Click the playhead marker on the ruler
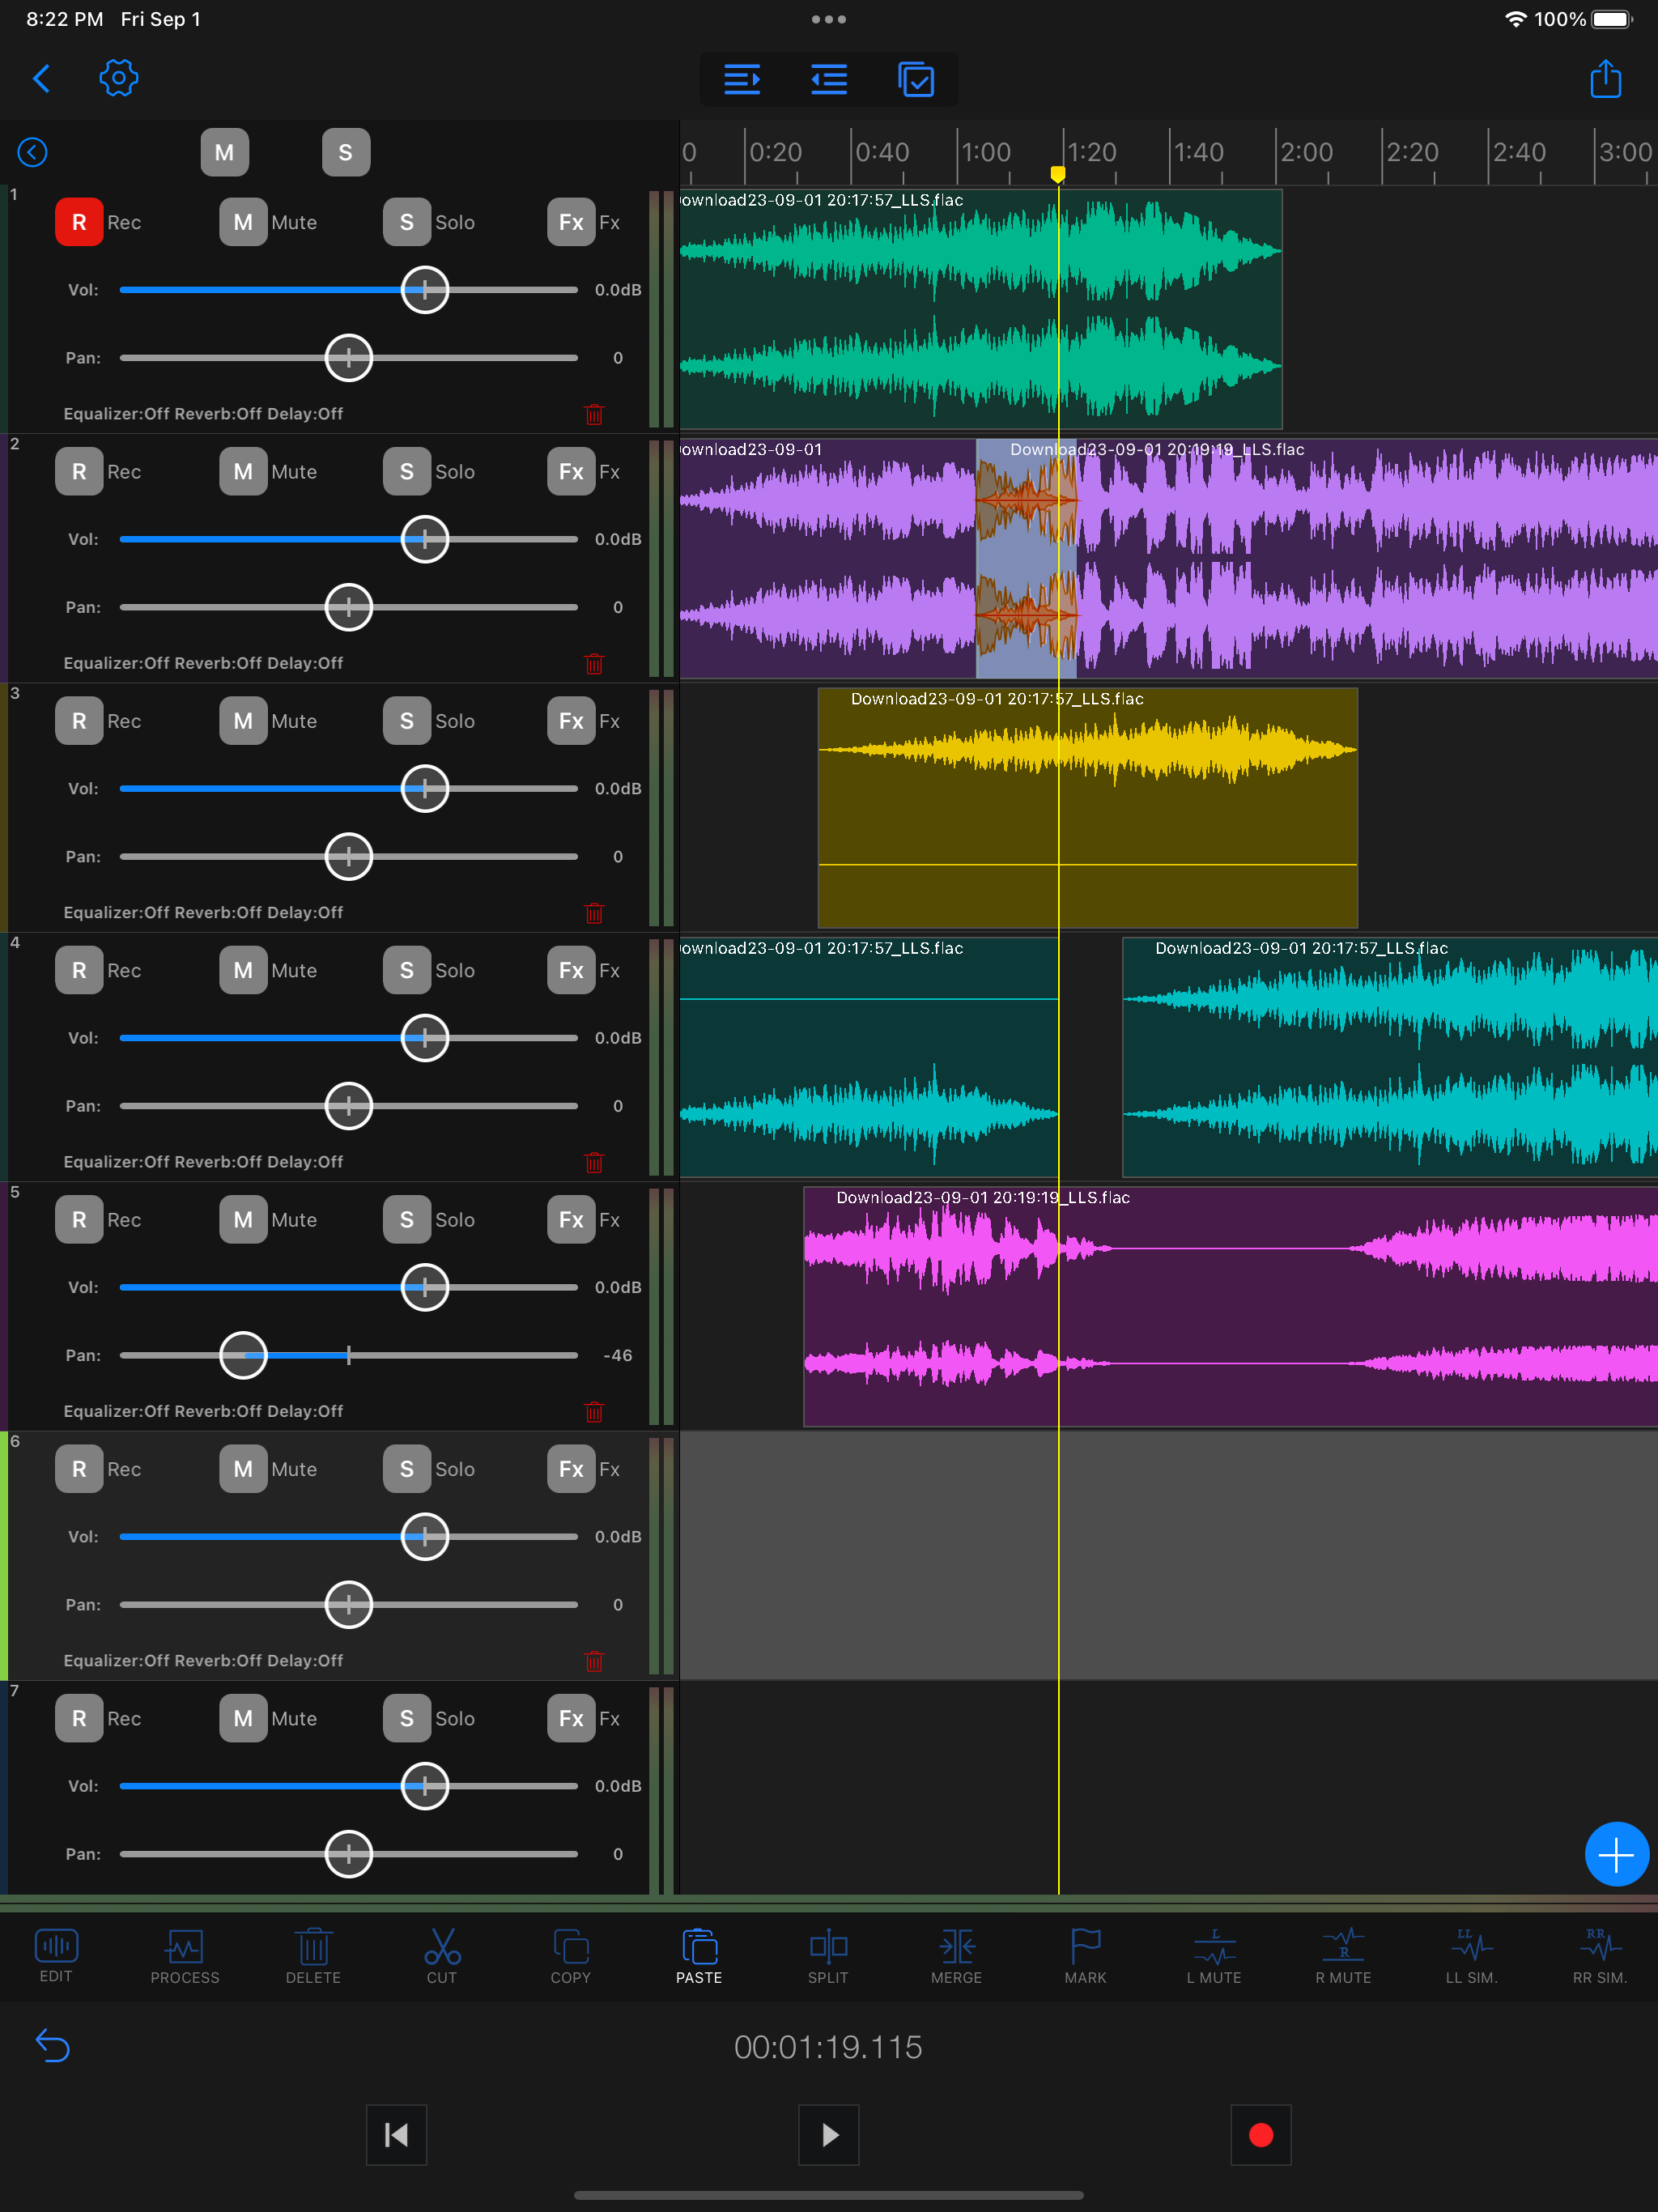Viewport: 1658px width, 2212px height. [x=1058, y=175]
